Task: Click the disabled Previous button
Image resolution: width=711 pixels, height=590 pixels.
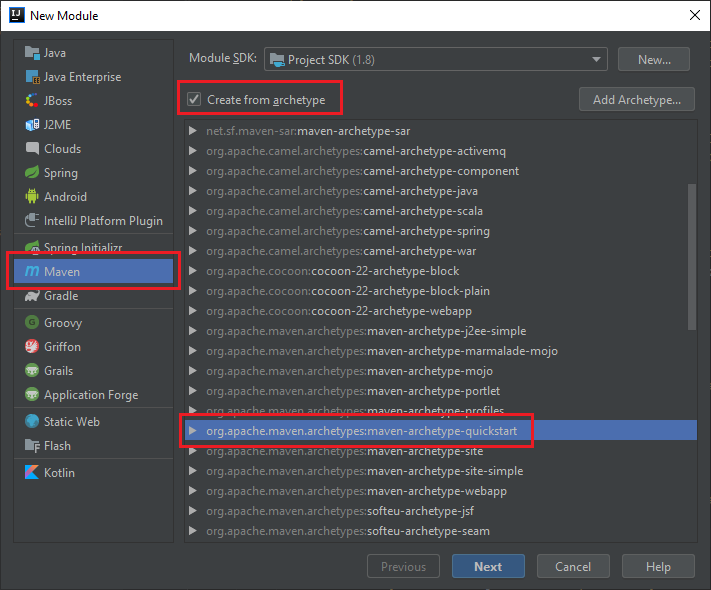Action: point(403,566)
